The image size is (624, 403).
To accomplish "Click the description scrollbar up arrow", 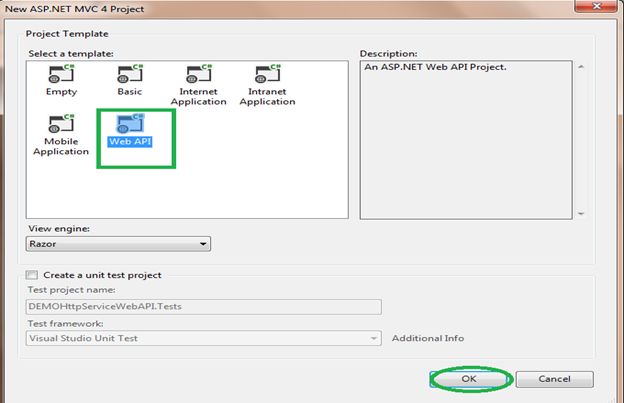I will 581,67.
